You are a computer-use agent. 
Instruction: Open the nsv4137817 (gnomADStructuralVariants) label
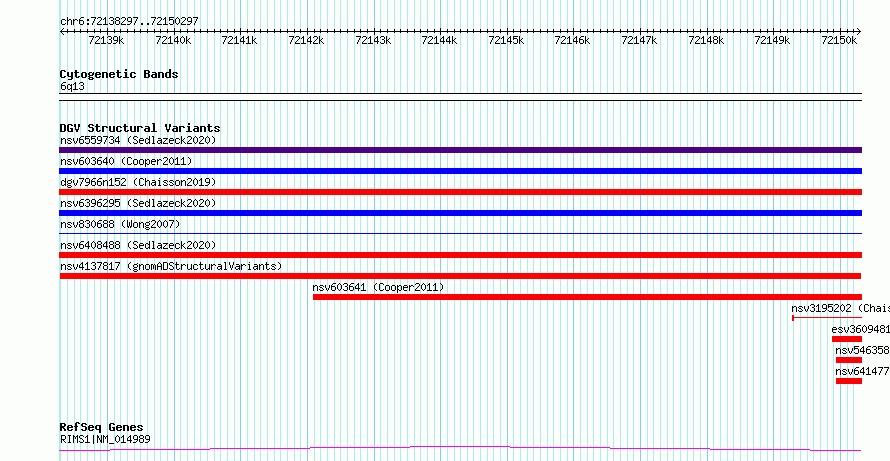(x=170, y=266)
